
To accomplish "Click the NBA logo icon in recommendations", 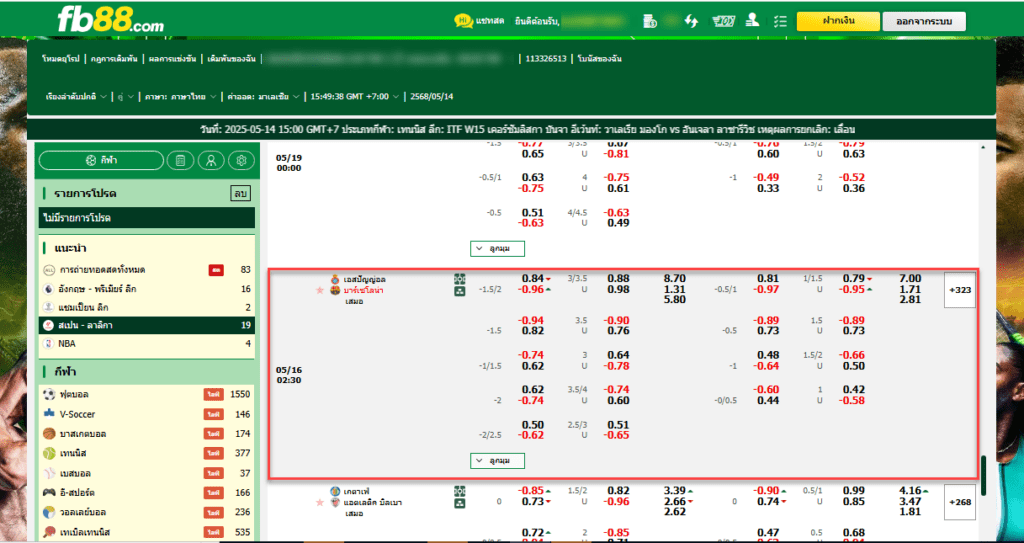I will tap(48, 344).
